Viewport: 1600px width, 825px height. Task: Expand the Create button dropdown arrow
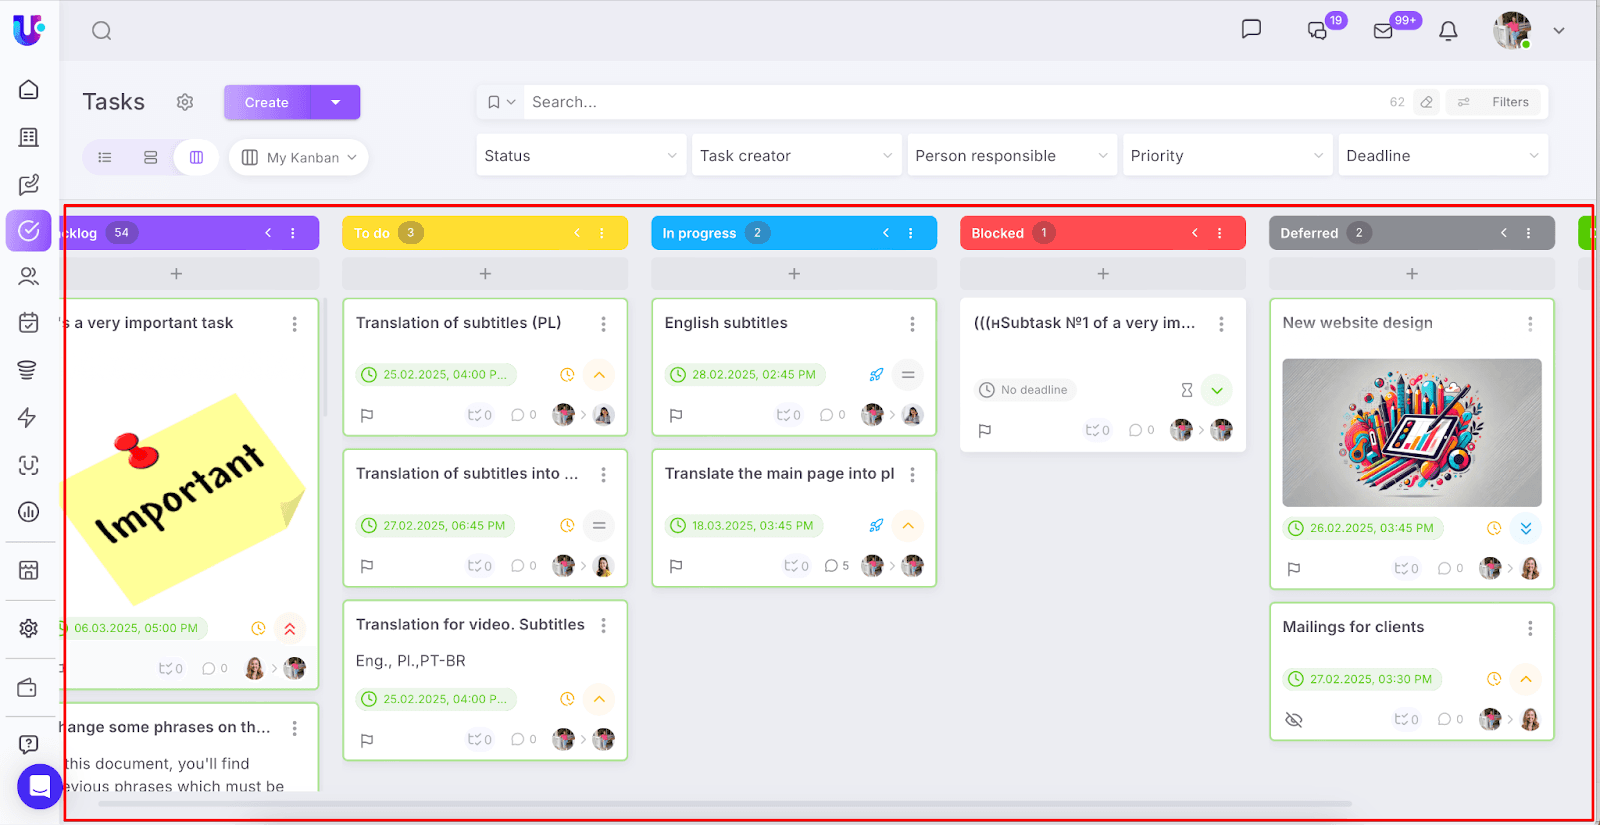336,102
